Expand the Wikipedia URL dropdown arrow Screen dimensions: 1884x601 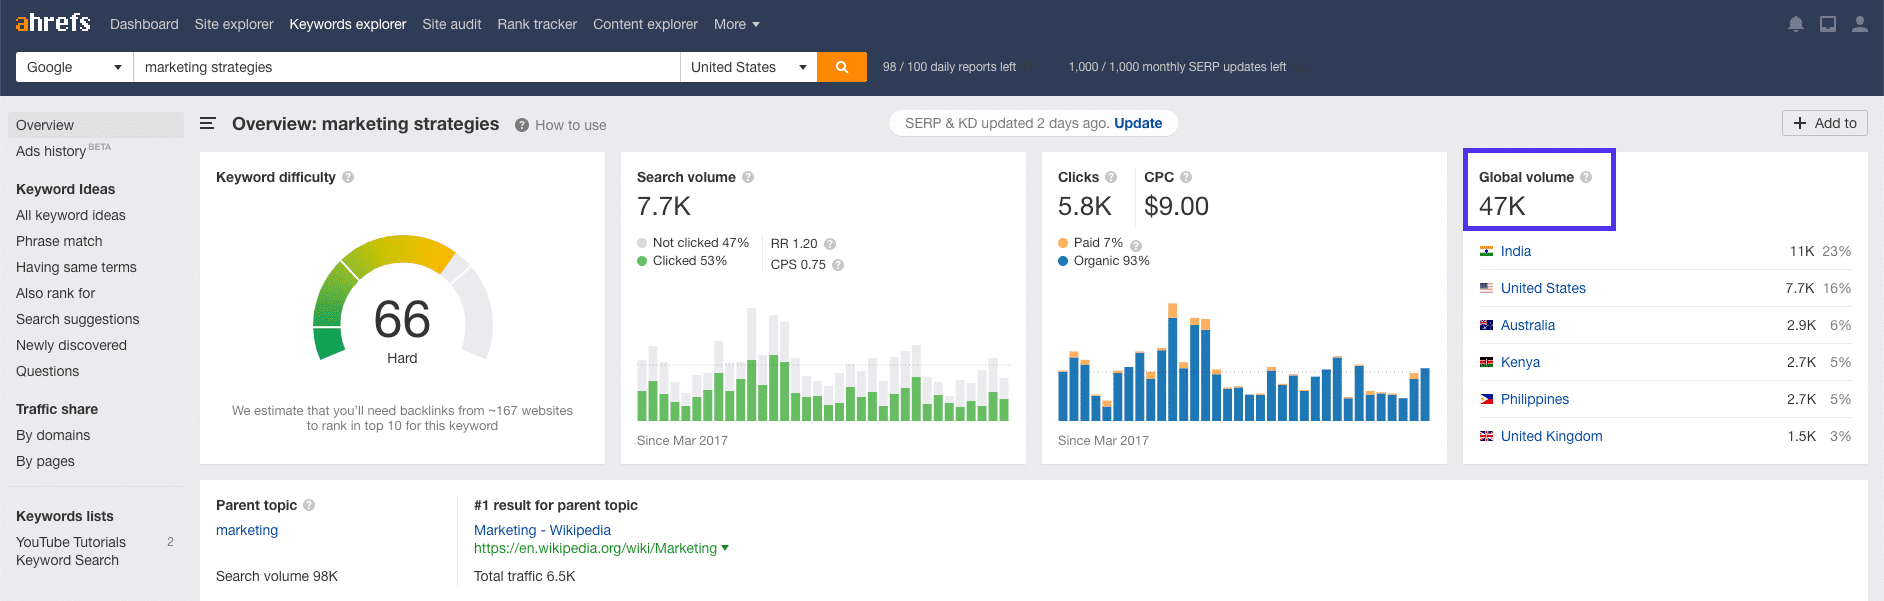tap(725, 548)
